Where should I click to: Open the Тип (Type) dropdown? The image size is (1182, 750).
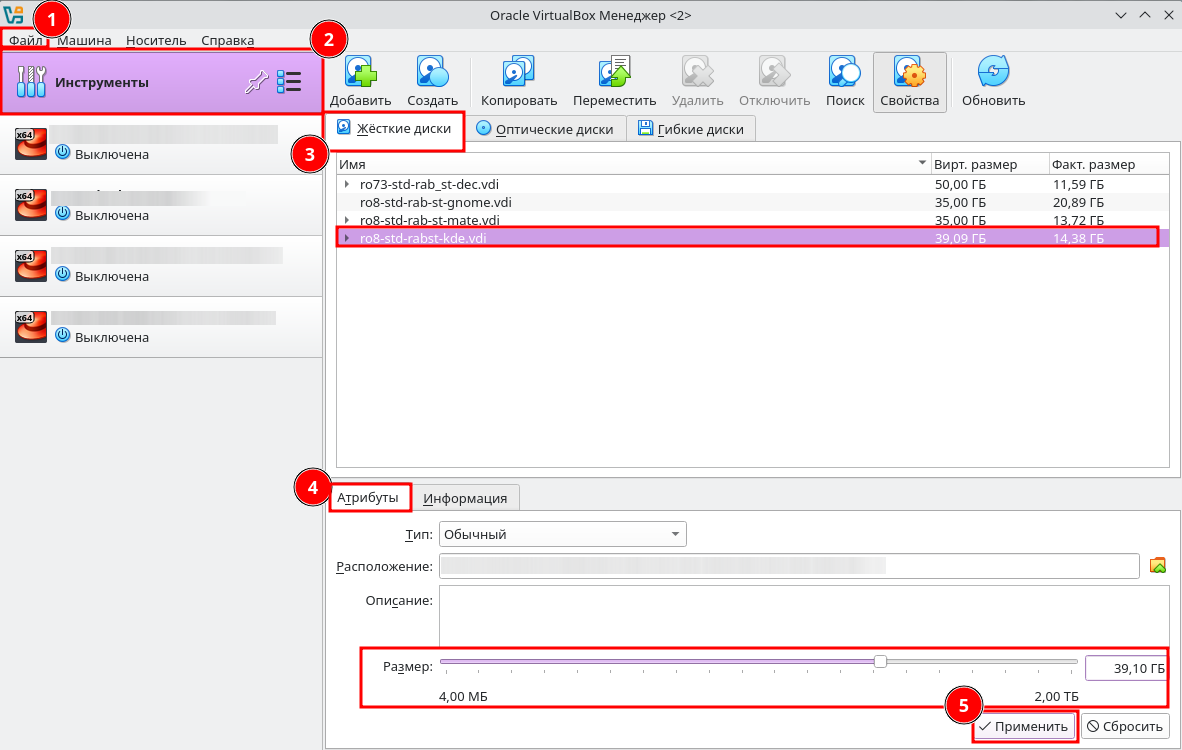coord(564,534)
